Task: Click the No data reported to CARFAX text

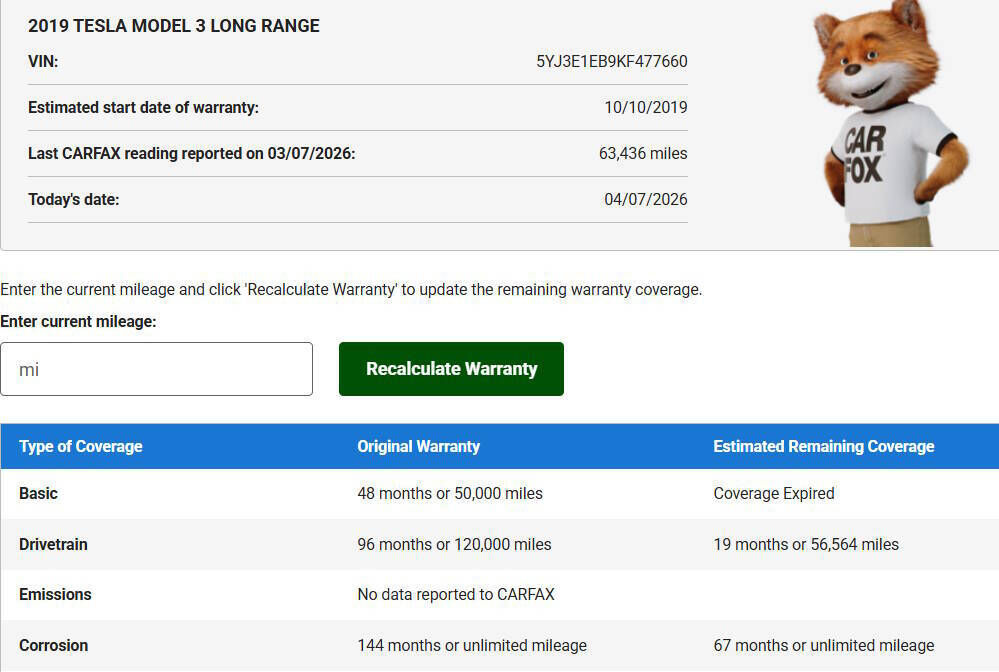Action: tap(455, 594)
